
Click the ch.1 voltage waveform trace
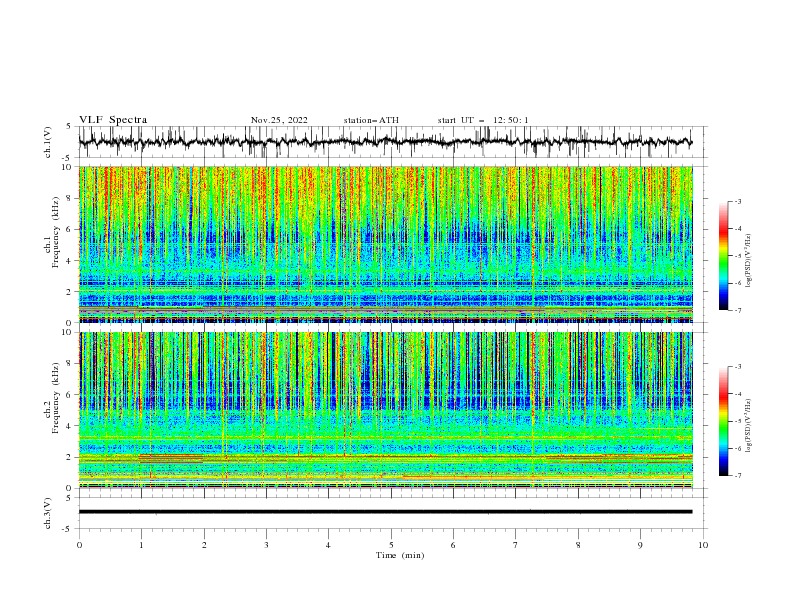[x=385, y=142]
